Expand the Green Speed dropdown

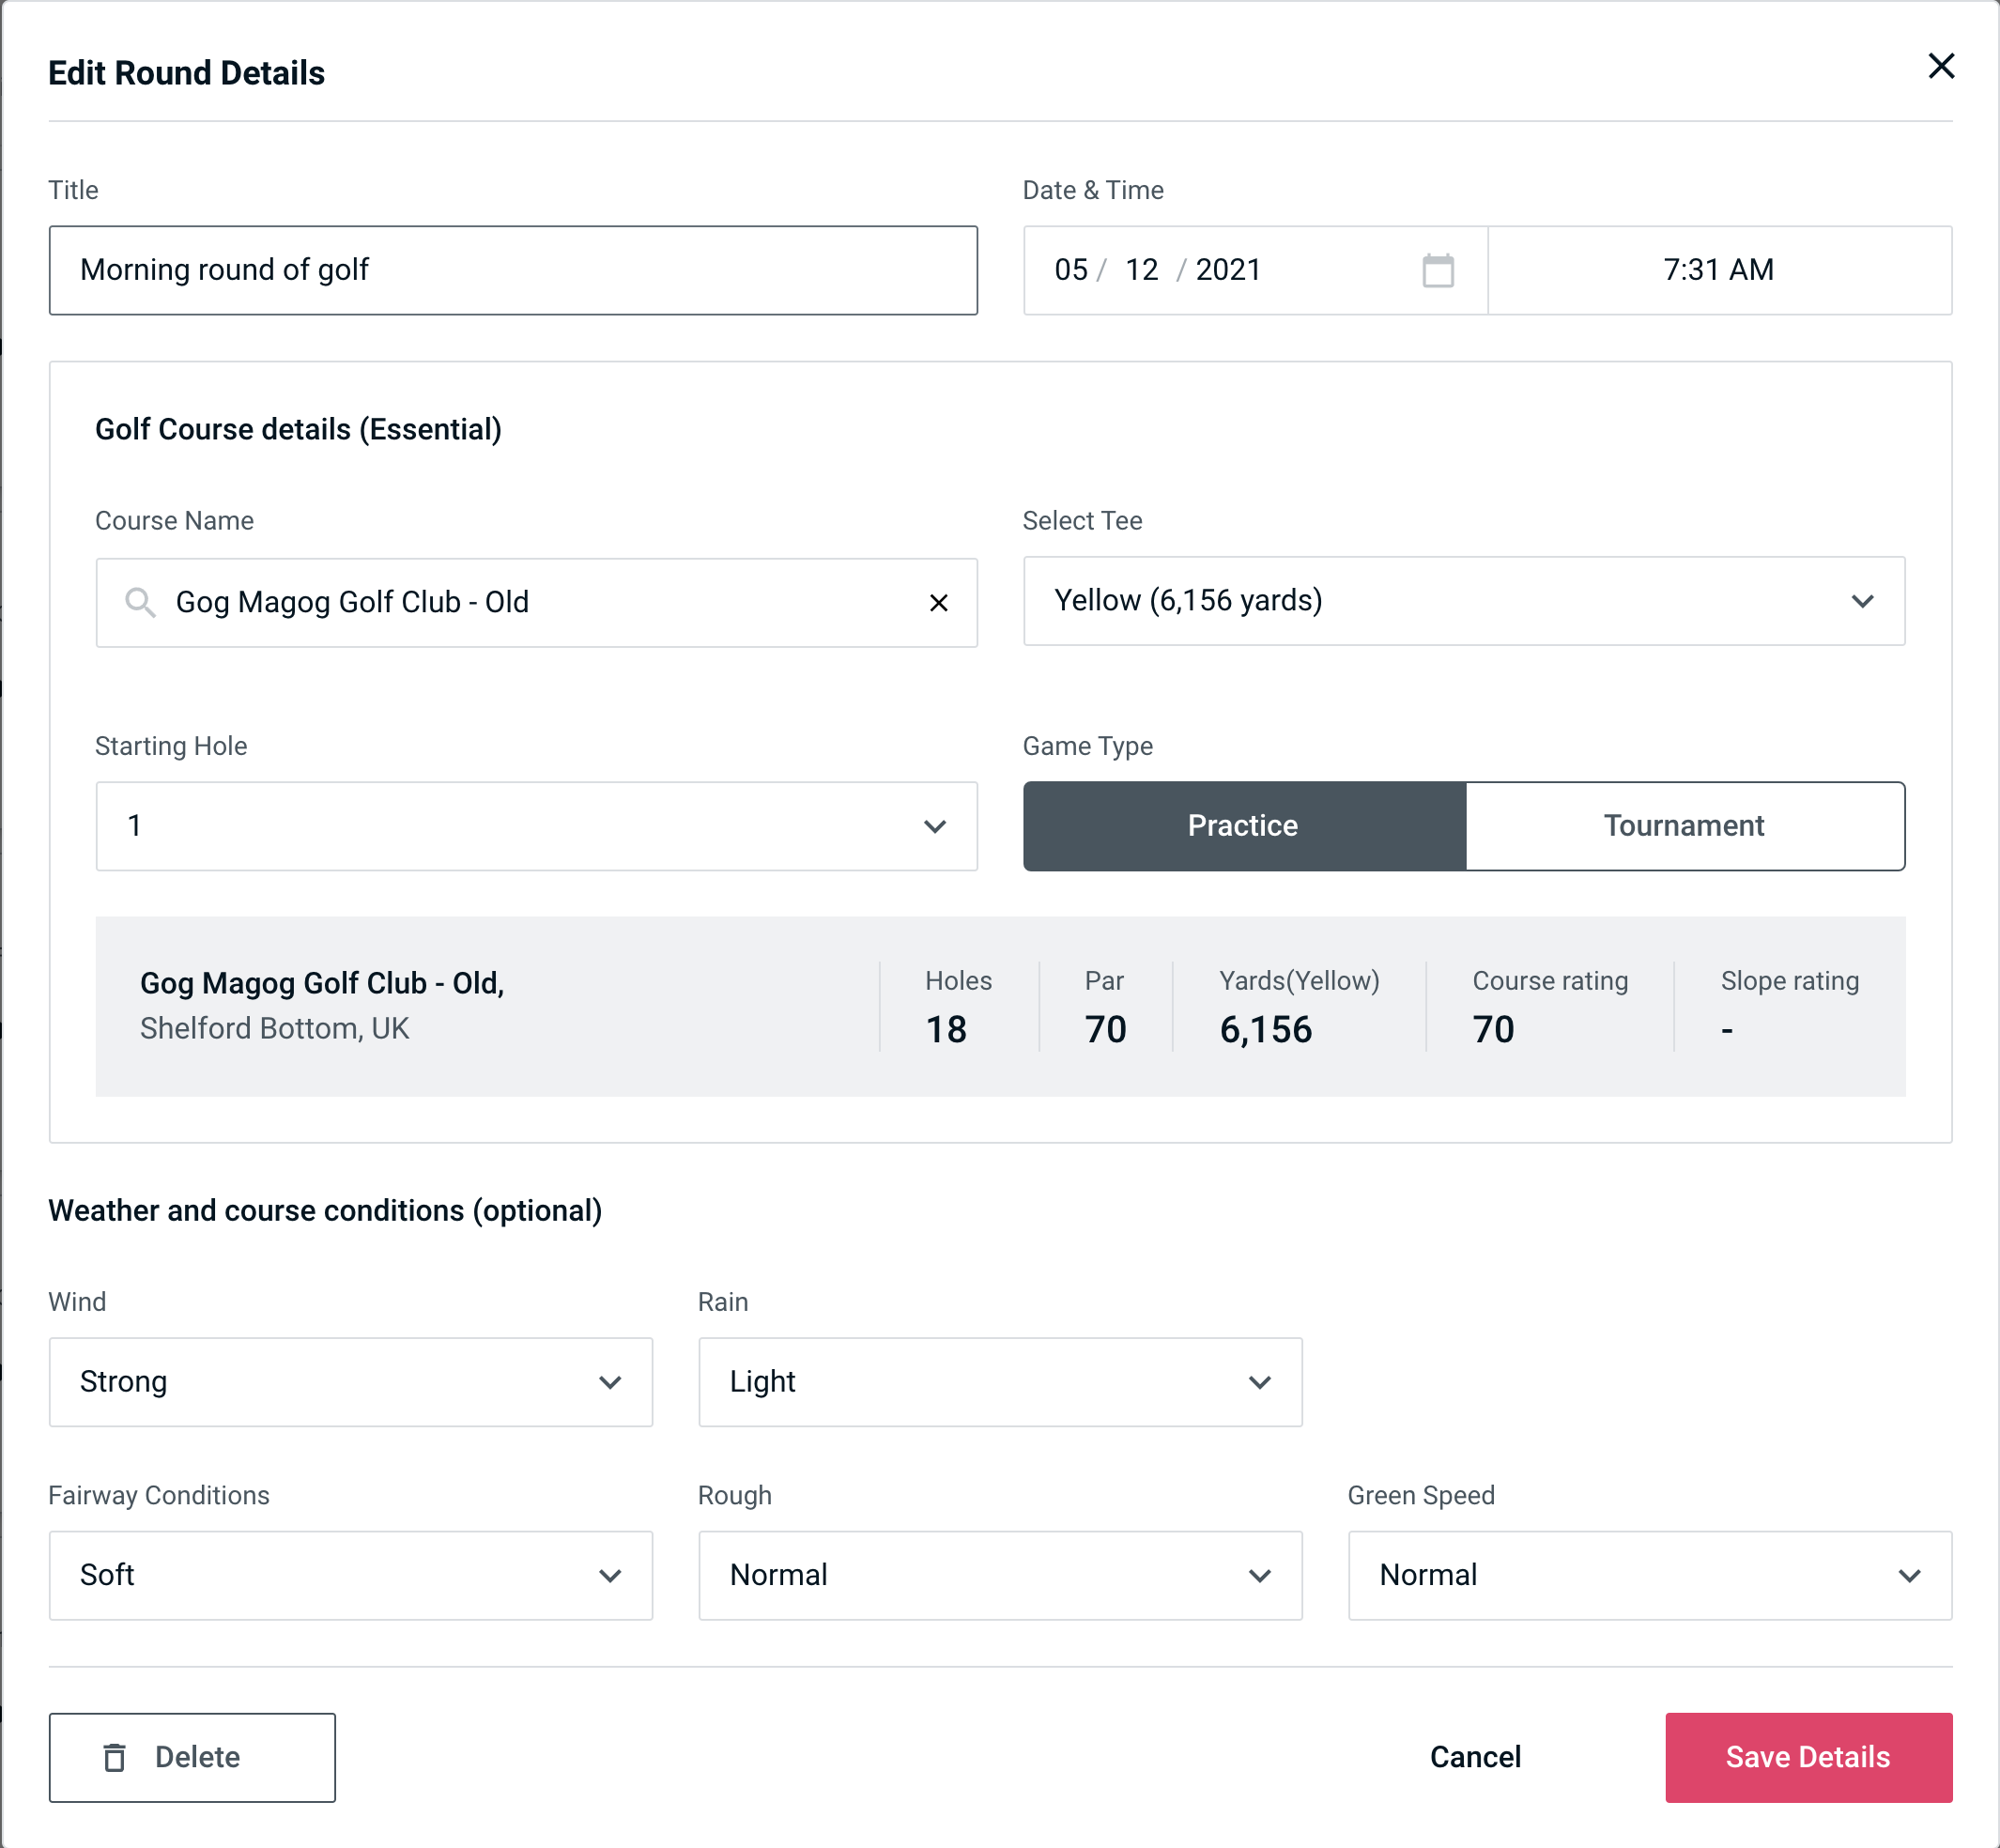coord(1648,1573)
